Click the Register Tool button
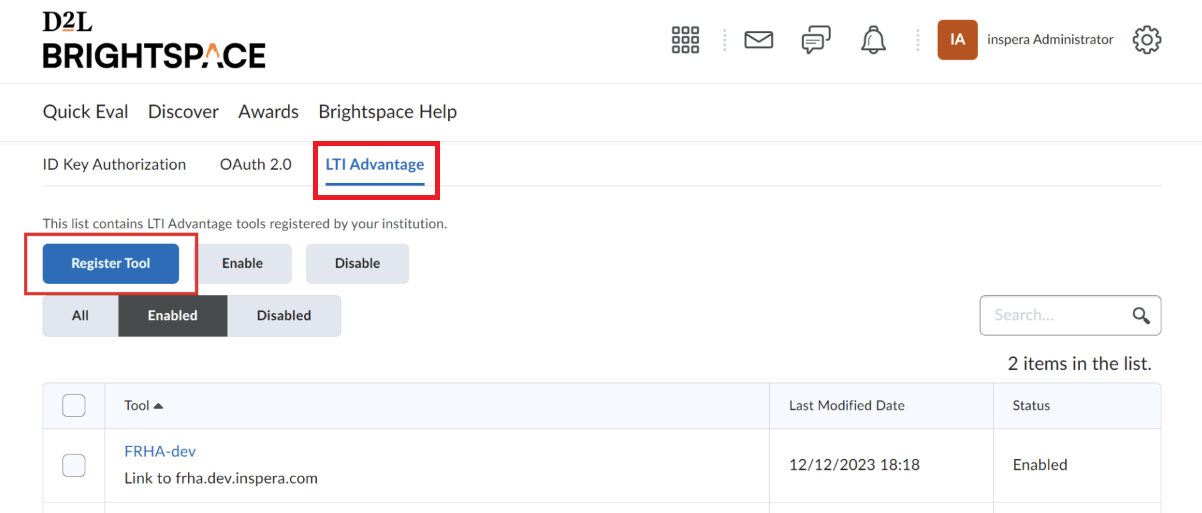Image resolution: width=1202 pixels, height=513 pixels. [x=111, y=264]
